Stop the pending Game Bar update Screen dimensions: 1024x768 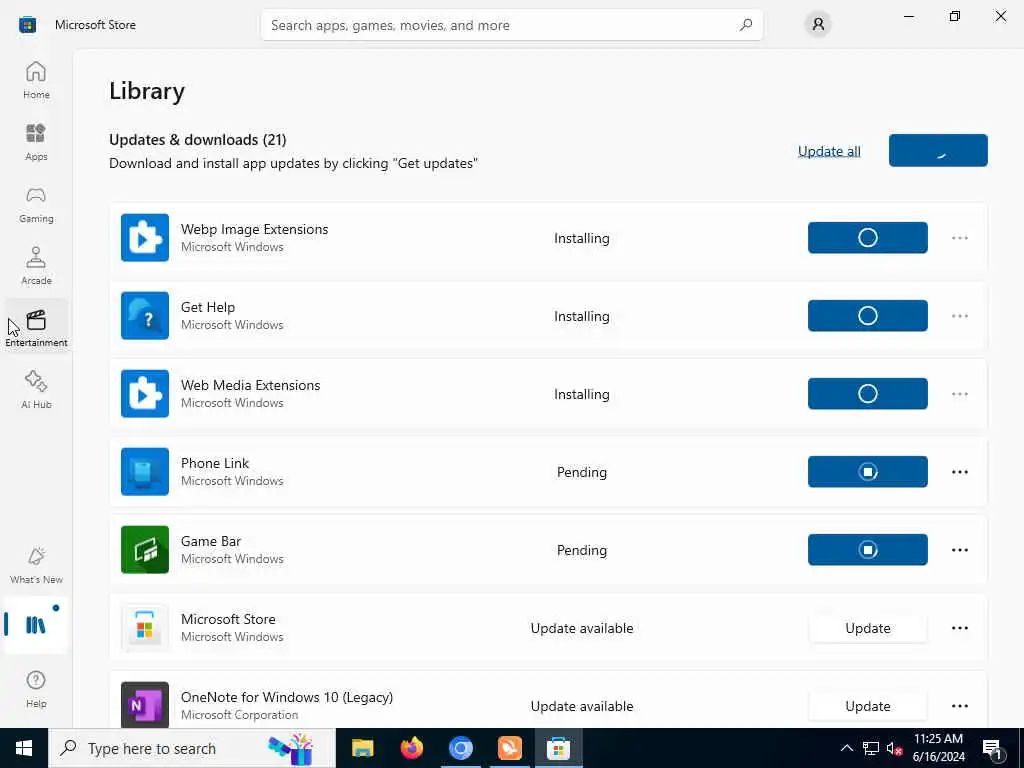[867, 550]
